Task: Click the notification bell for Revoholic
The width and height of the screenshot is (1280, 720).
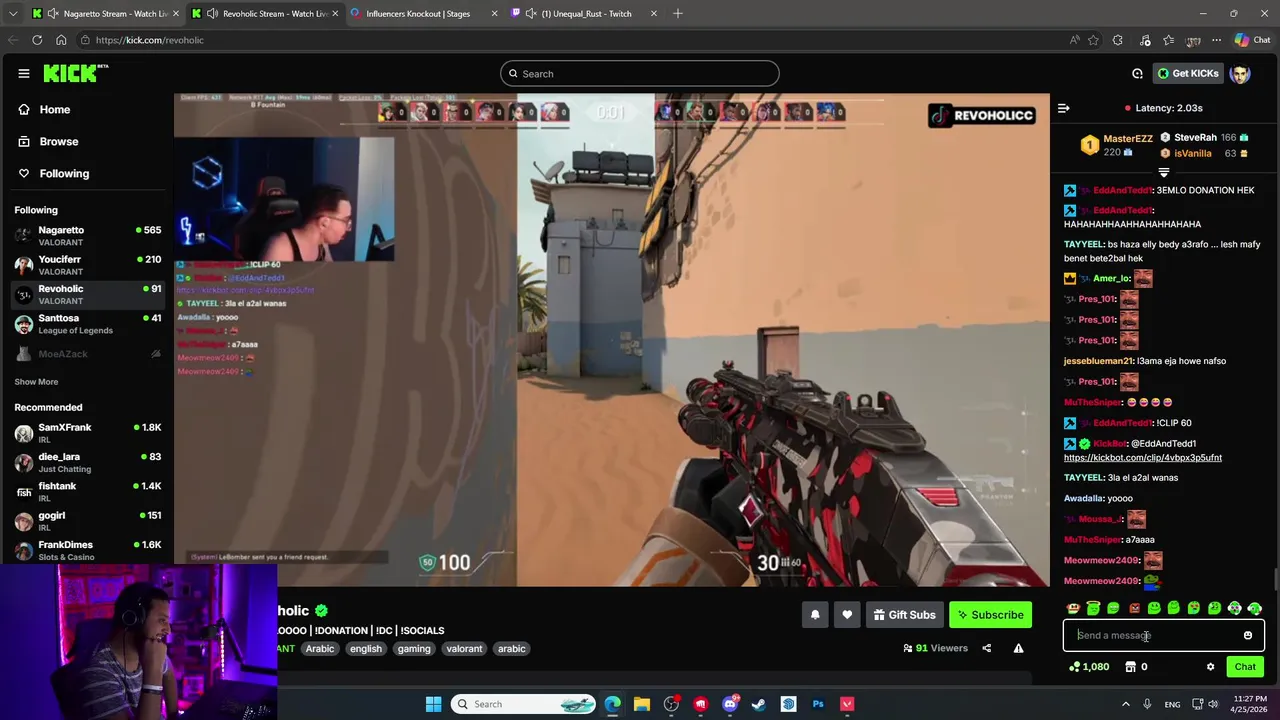Action: tap(815, 615)
